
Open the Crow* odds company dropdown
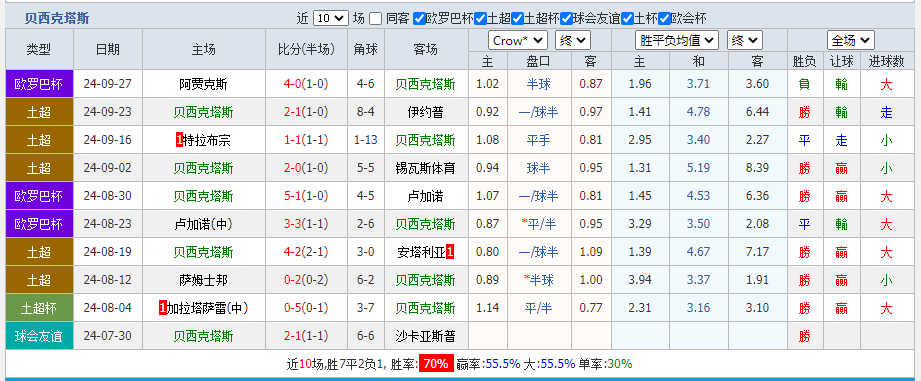517,41
